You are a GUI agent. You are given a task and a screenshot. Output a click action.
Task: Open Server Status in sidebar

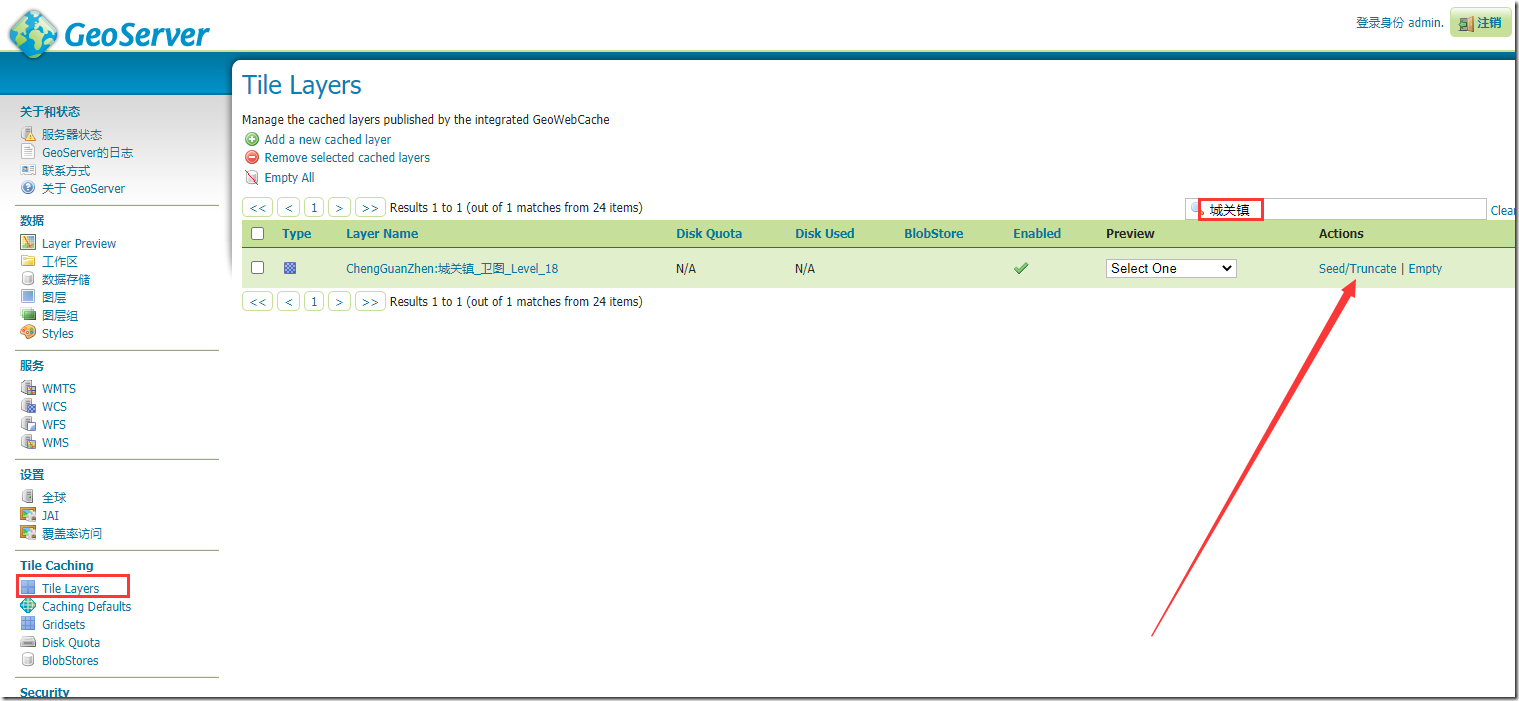coord(72,134)
